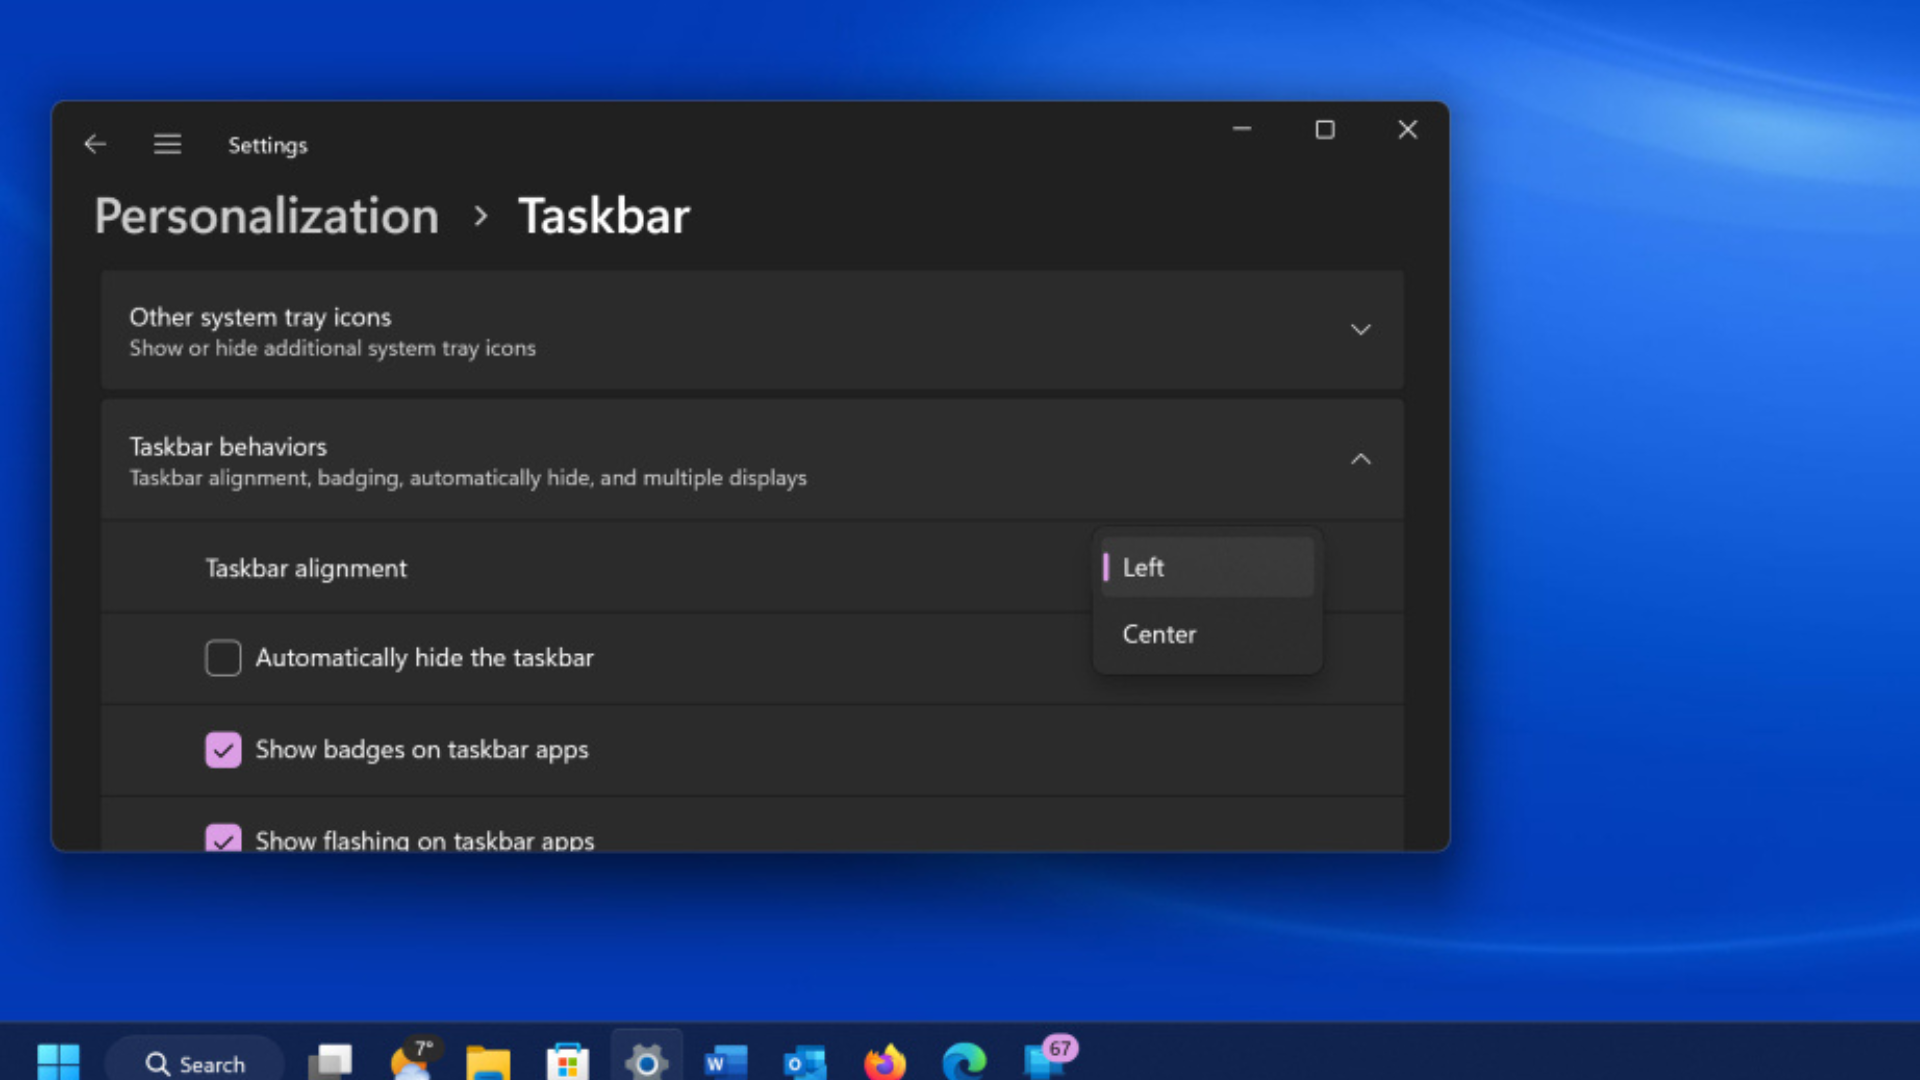Collapse the Taskbar behaviors section
This screenshot has width=1920, height=1080.
(x=1360, y=459)
